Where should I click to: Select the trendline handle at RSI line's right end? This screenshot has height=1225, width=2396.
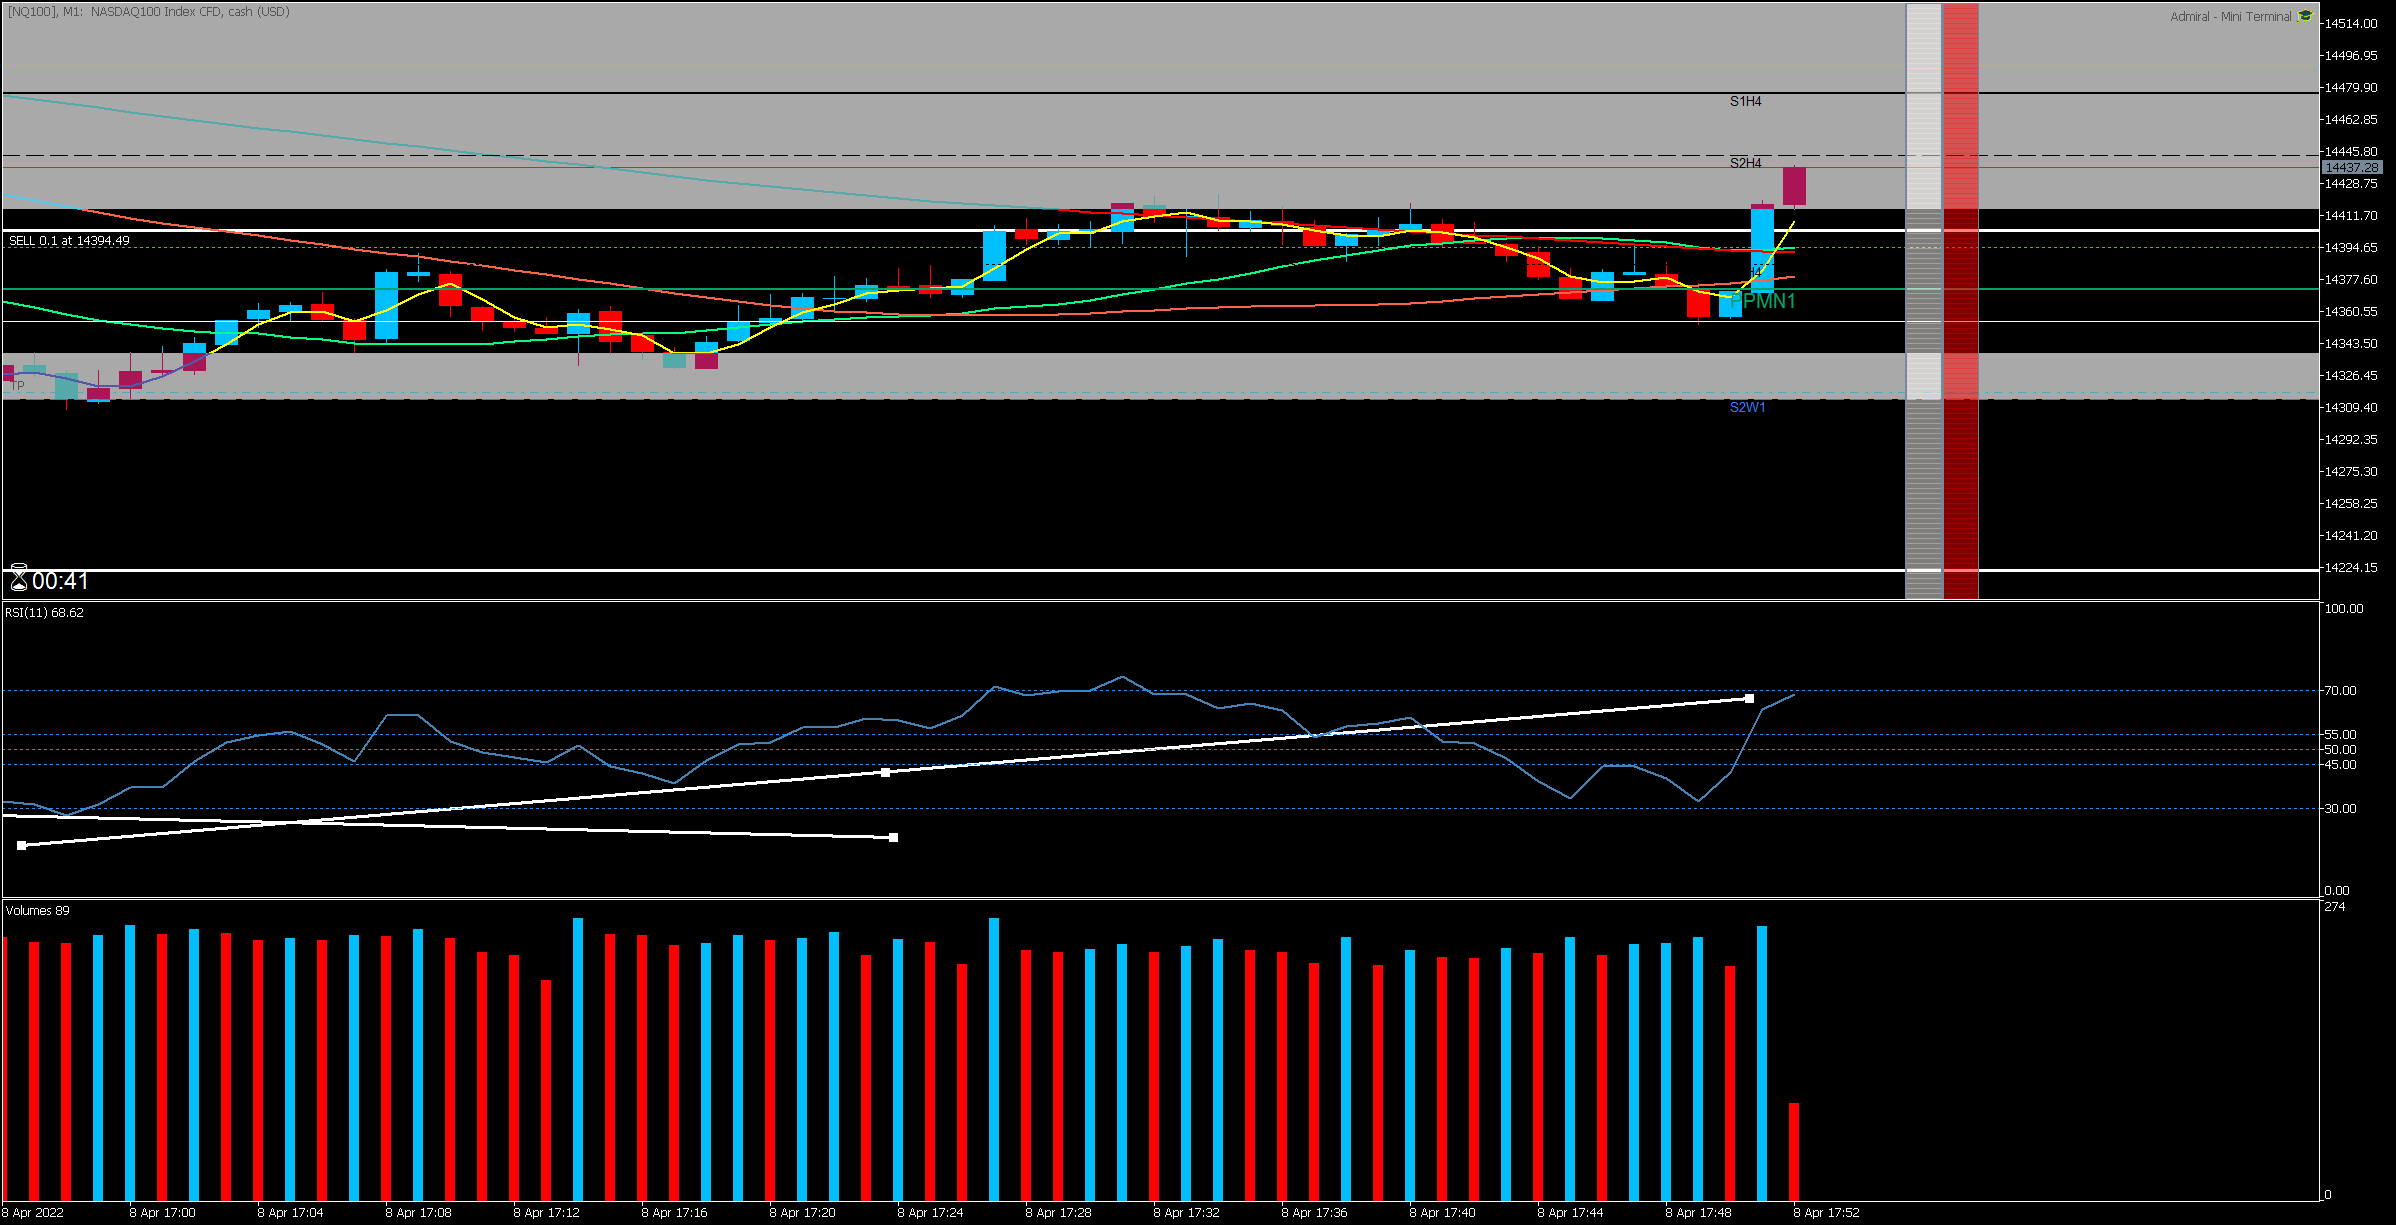[1749, 698]
